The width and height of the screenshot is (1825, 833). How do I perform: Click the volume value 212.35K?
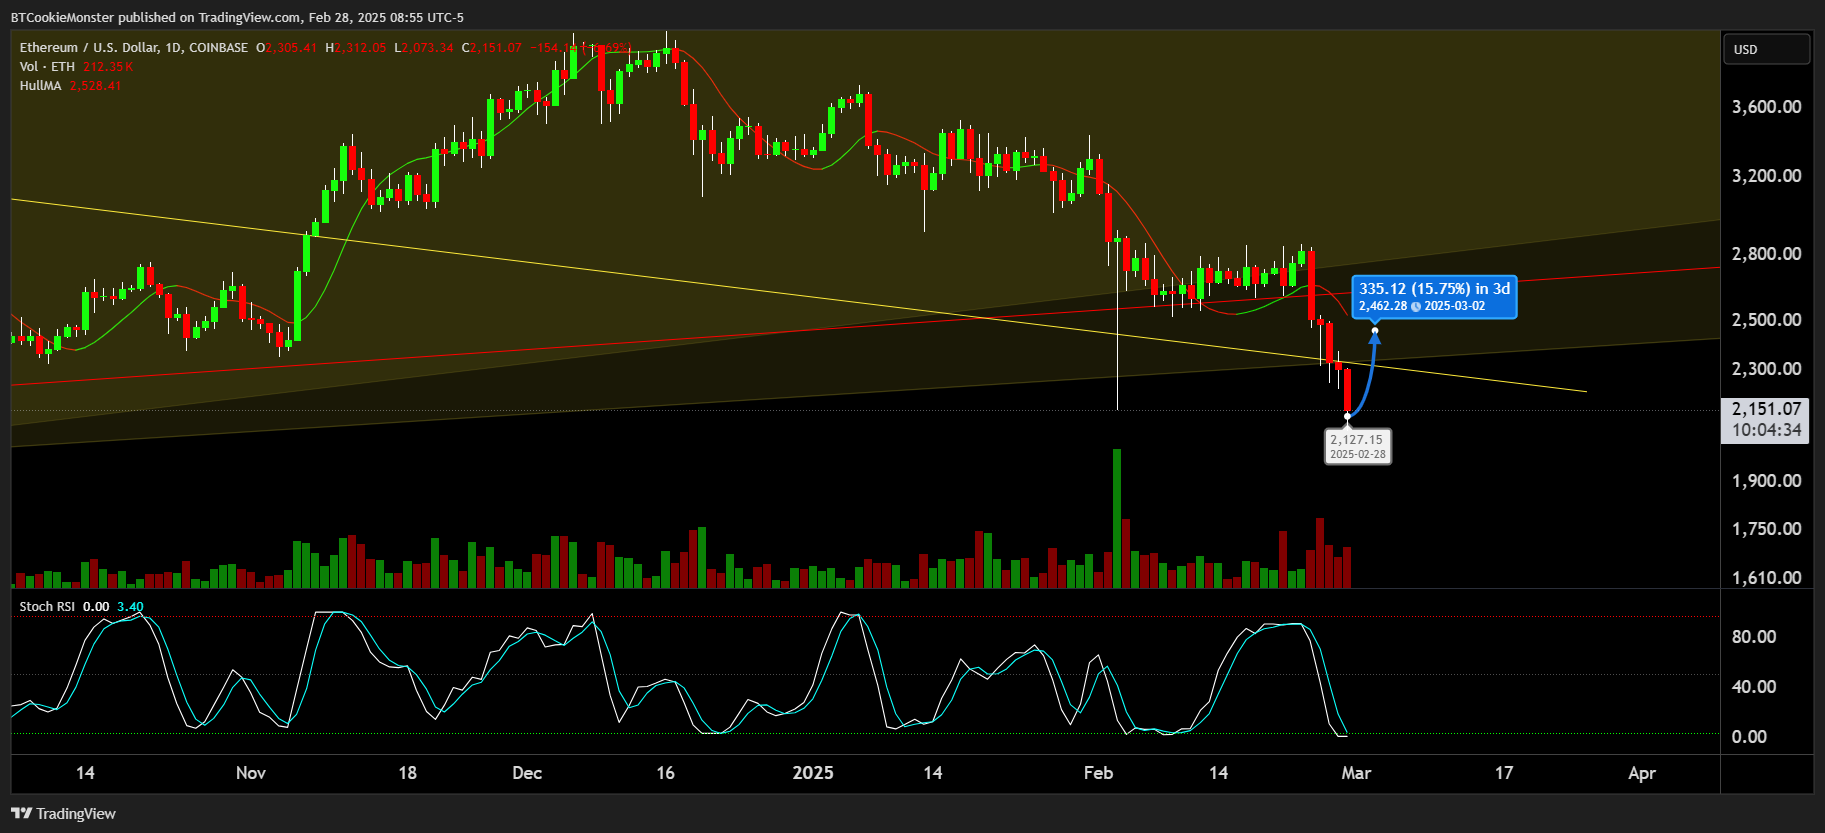coord(108,67)
